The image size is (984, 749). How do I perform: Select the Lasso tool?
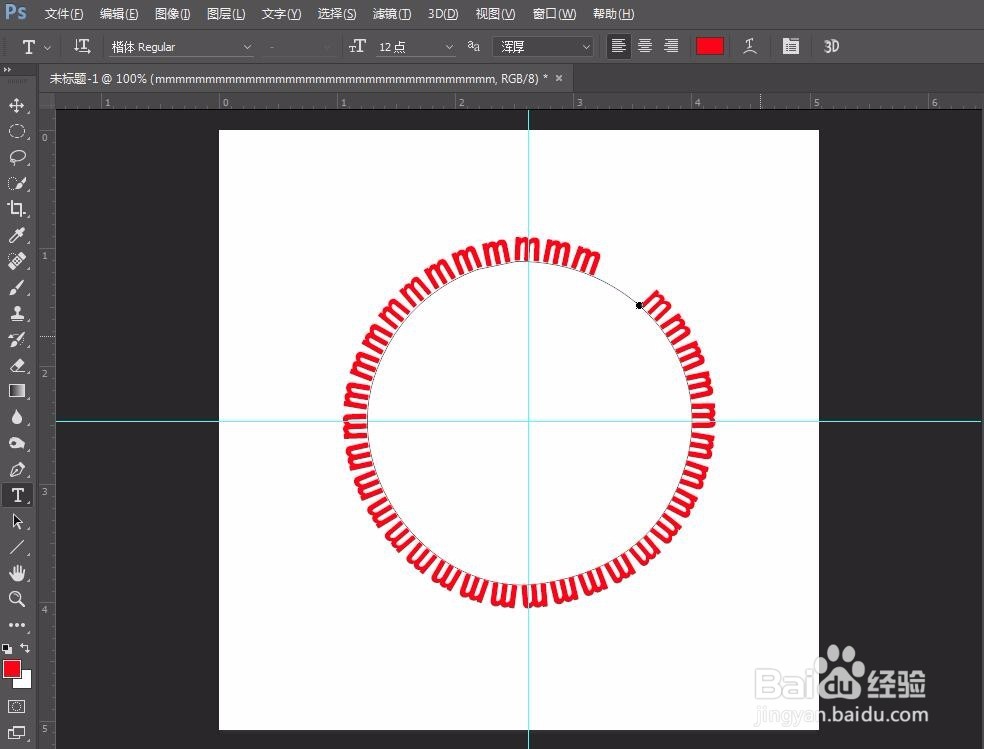(17, 157)
